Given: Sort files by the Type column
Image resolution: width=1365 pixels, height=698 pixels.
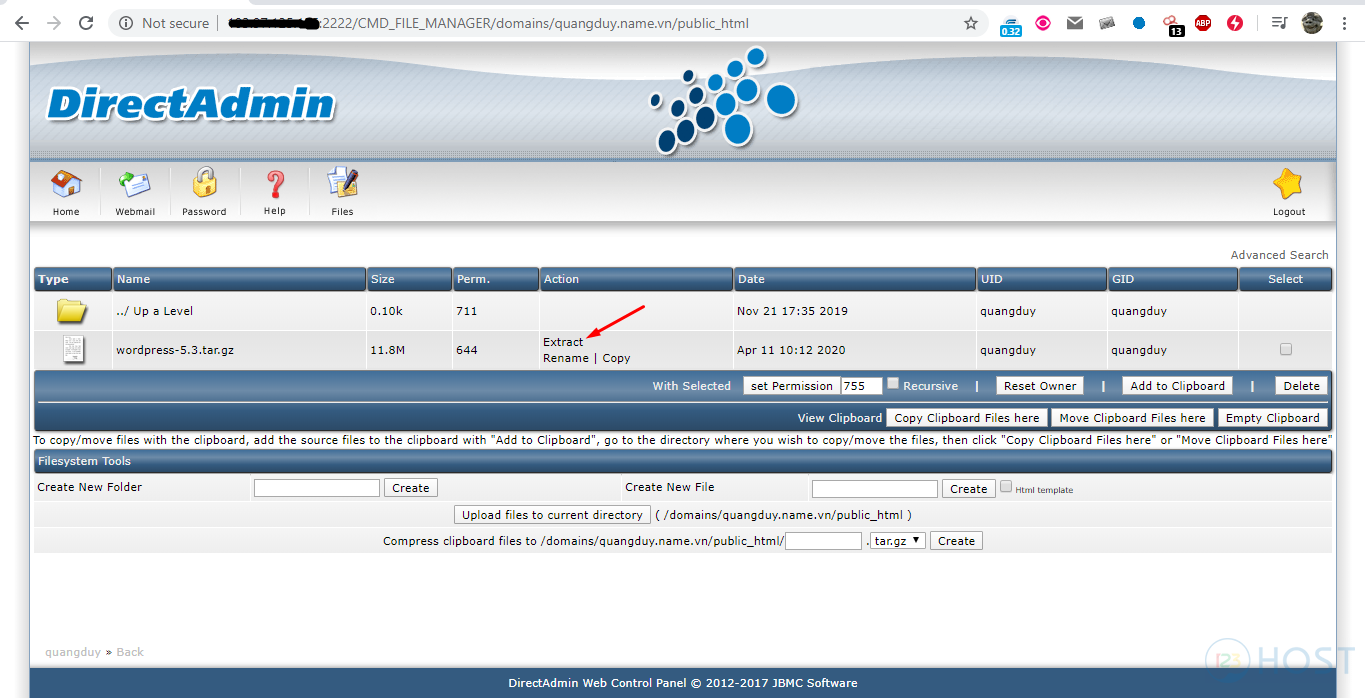Looking at the screenshot, I should tap(73, 279).
